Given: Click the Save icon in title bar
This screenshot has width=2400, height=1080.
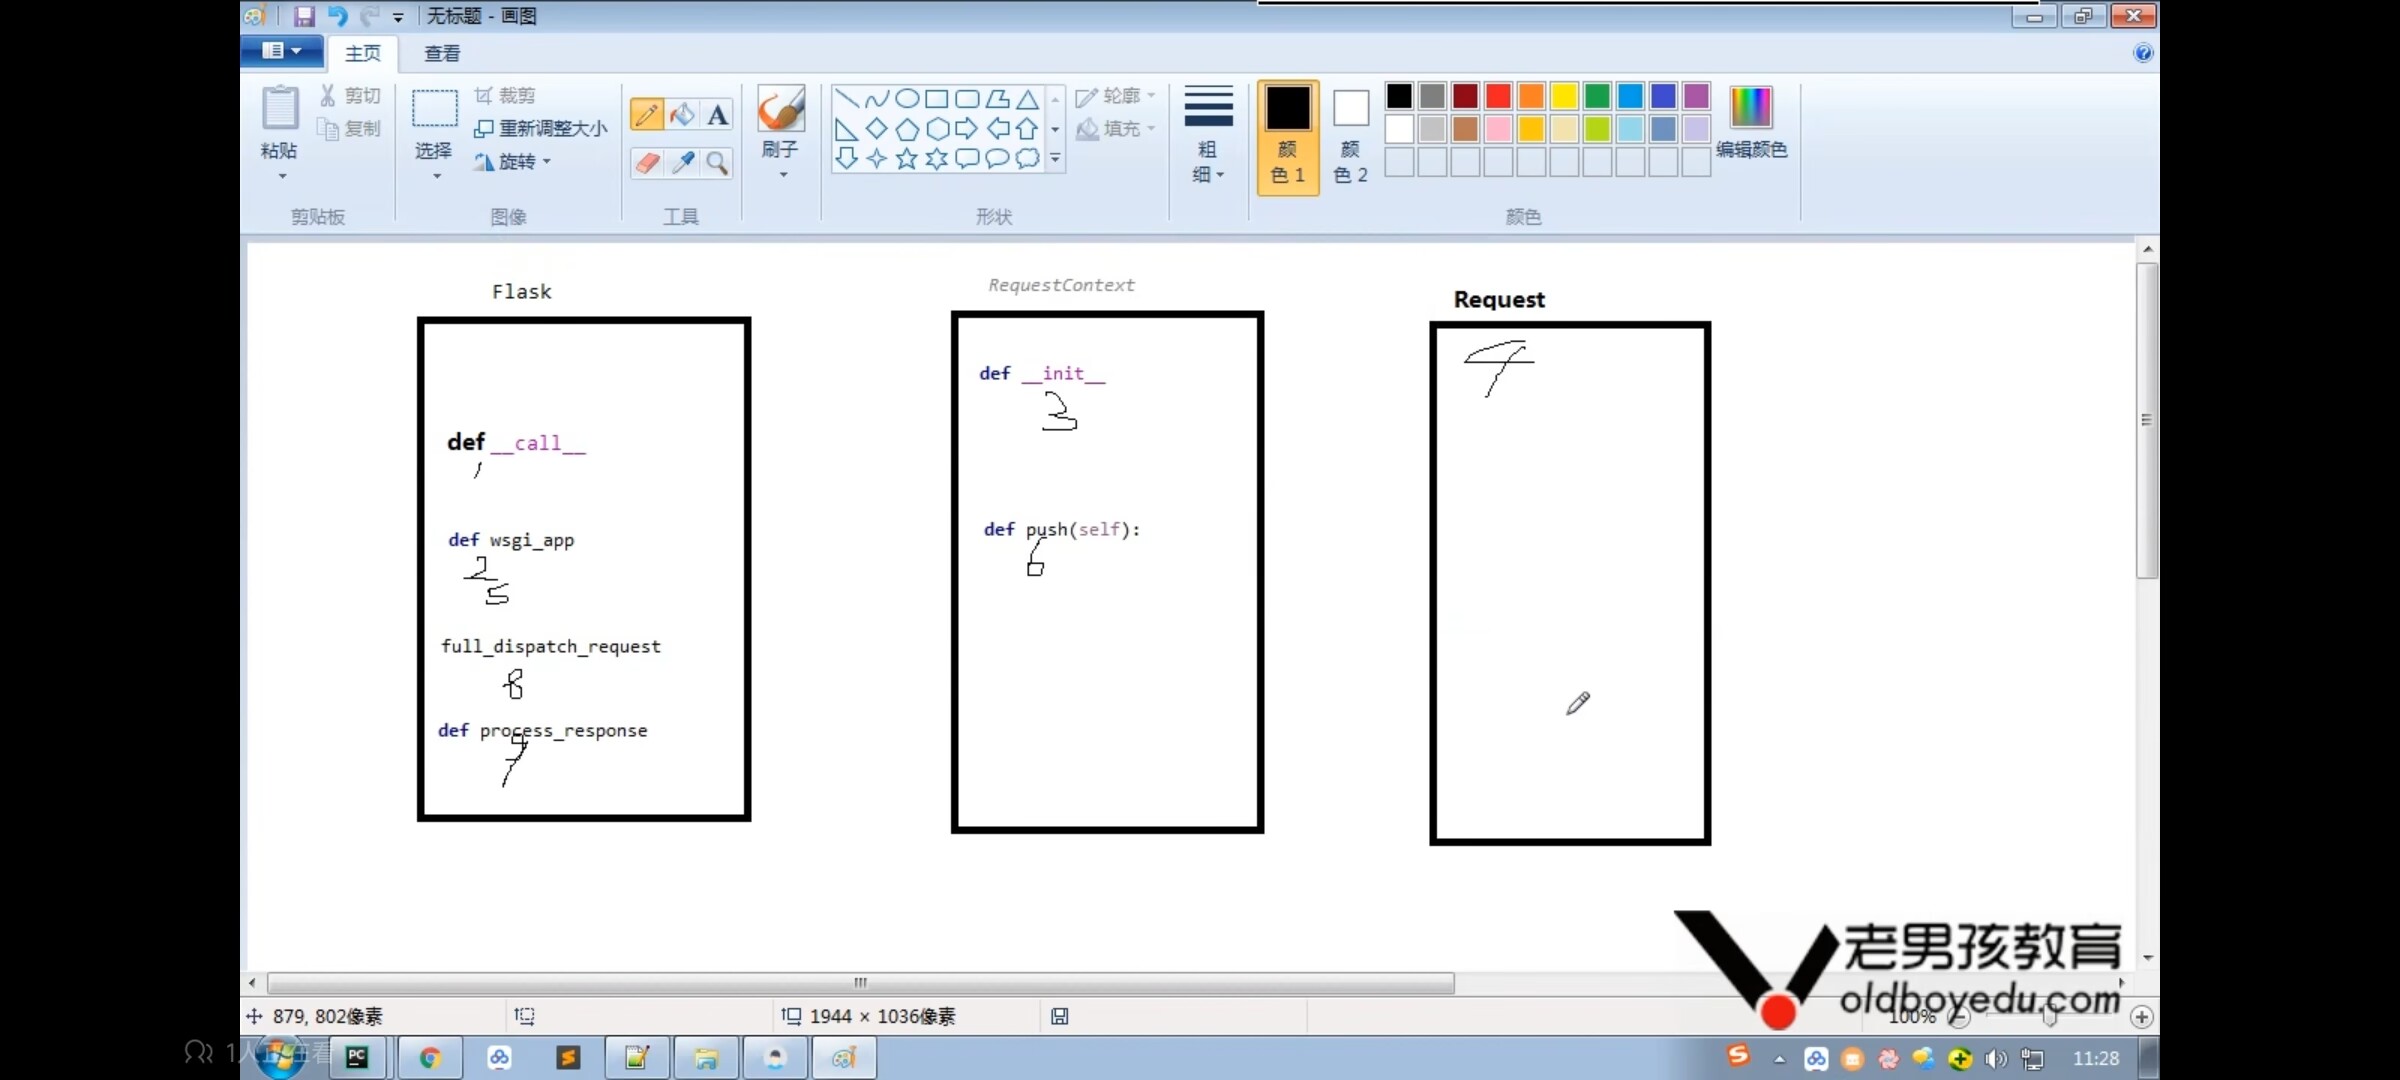Looking at the screenshot, I should [x=304, y=16].
